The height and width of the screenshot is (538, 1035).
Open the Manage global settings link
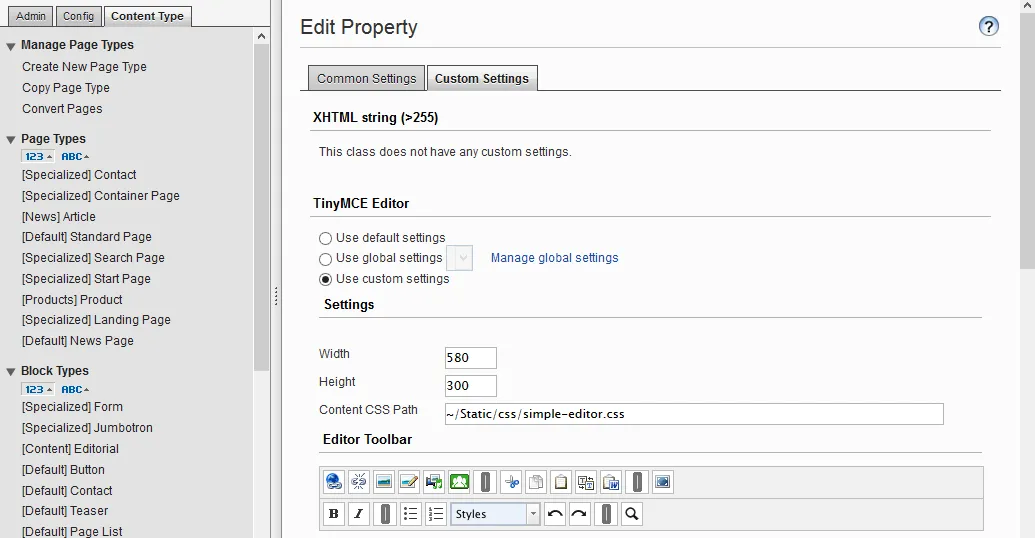(554, 258)
